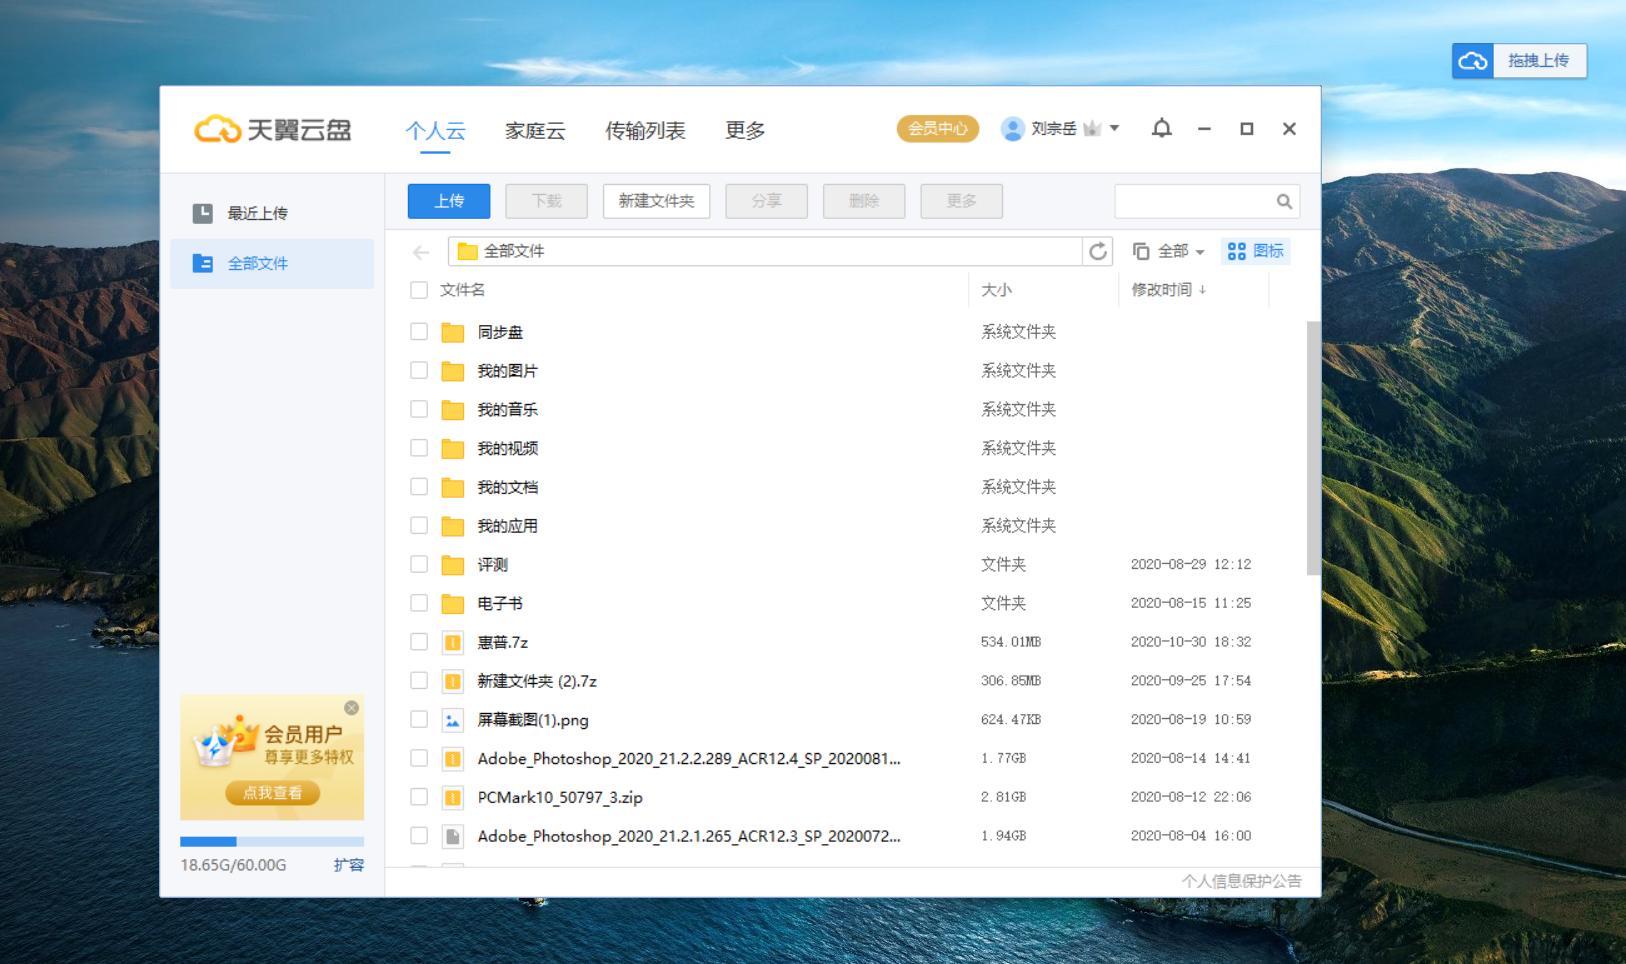Open the 屏幕截图(1).png file
This screenshot has width=1626, height=964.
click(x=534, y=719)
